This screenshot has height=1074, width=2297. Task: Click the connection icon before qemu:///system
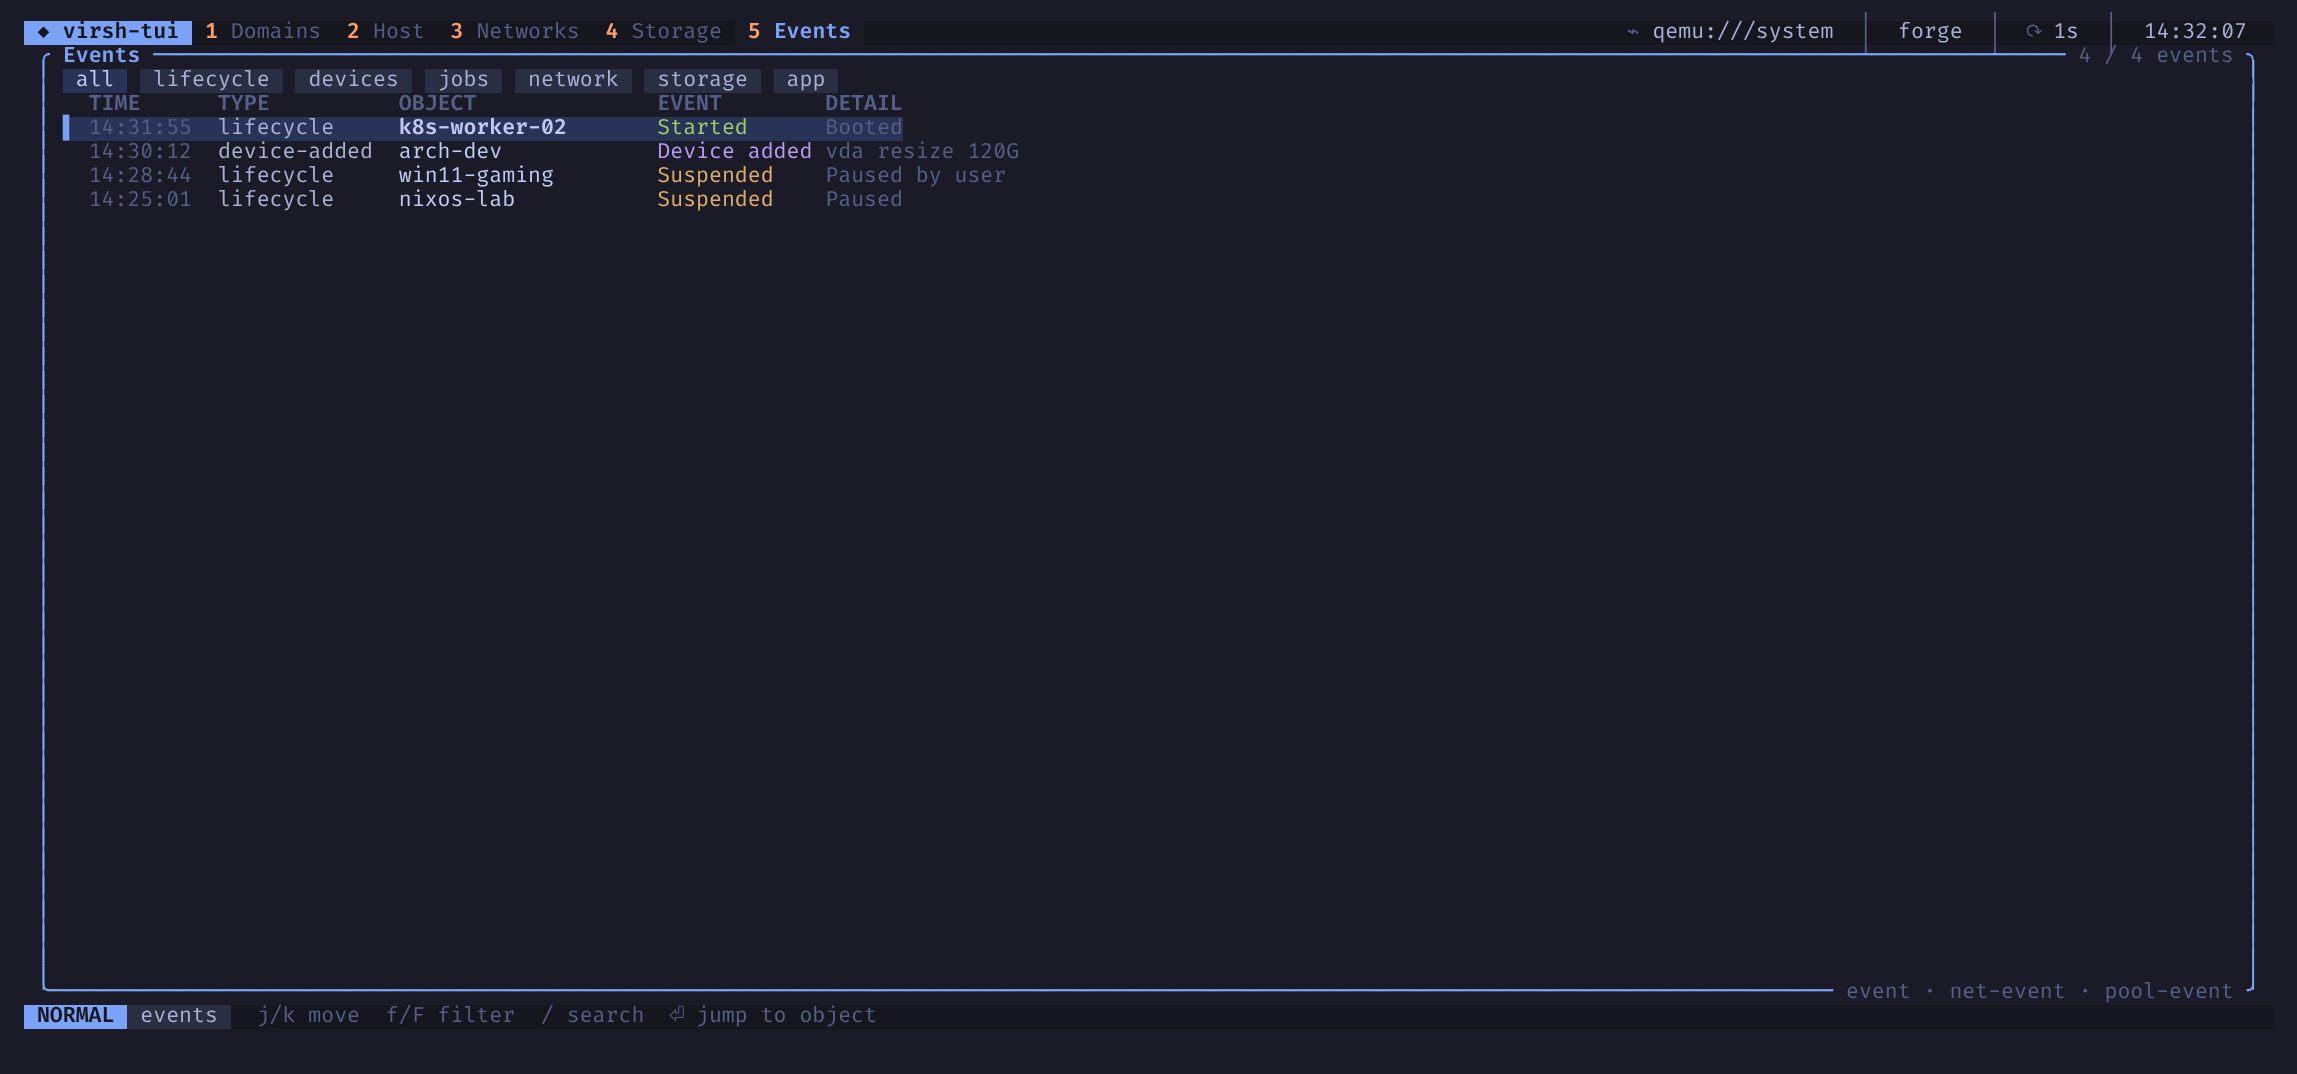click(1632, 32)
